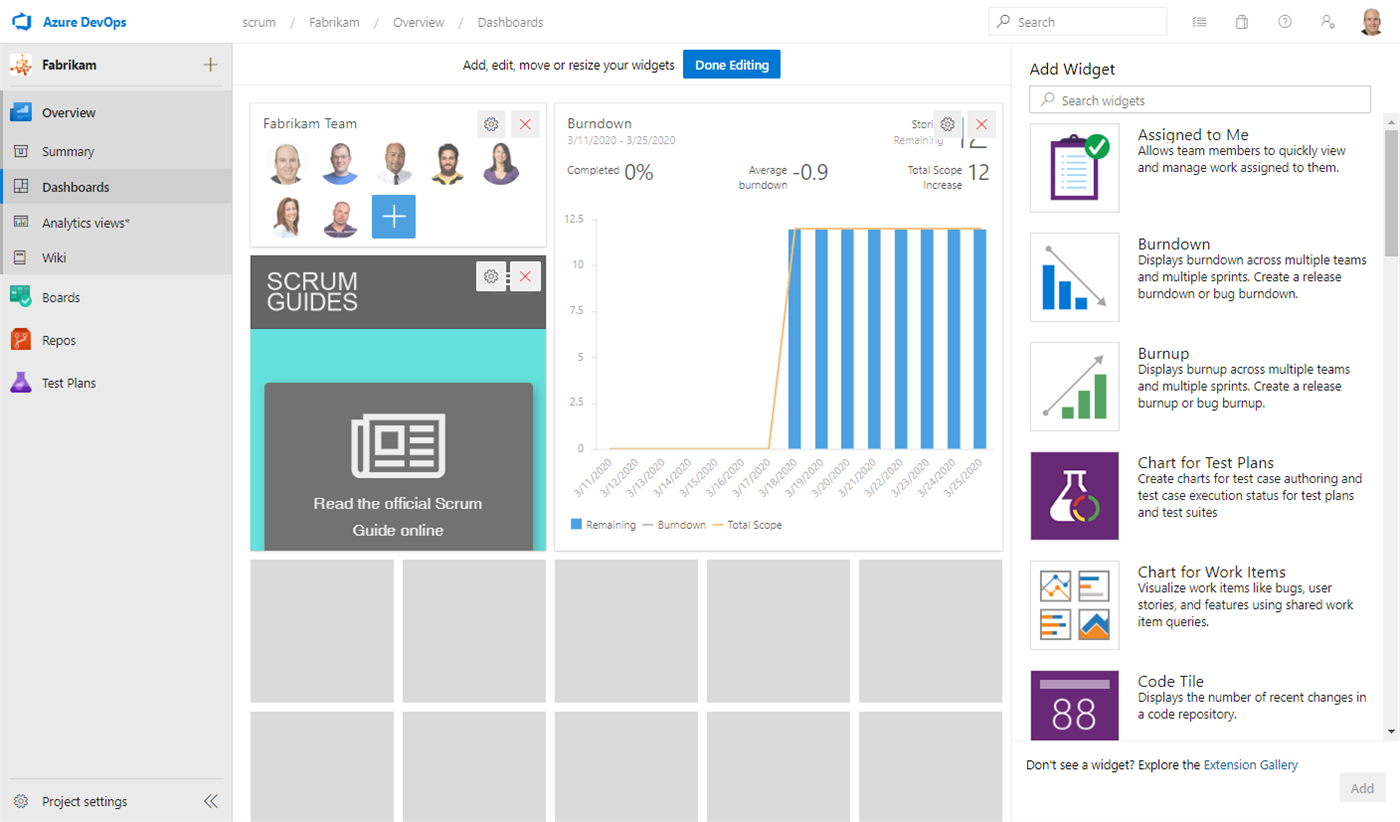Open the Marketplace shopping bag icon
The image size is (1400, 822).
(x=1242, y=22)
